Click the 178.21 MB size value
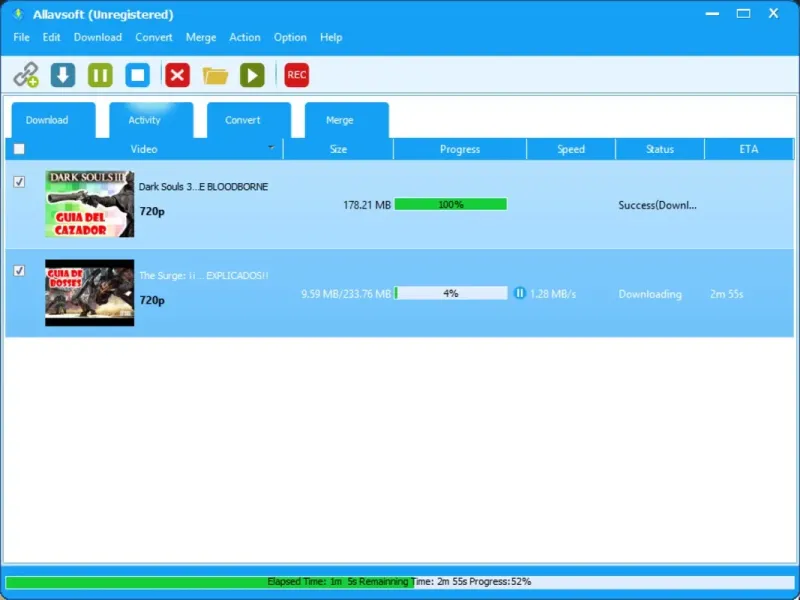 click(367, 205)
